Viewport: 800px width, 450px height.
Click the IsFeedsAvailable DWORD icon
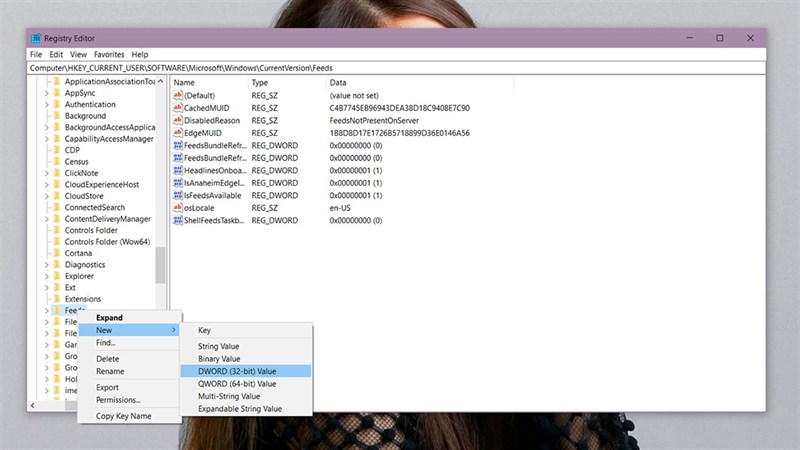point(178,195)
